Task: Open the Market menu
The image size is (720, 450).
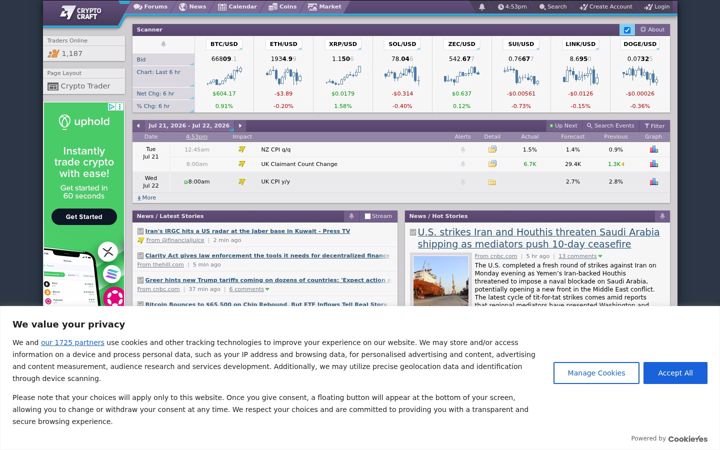Action: point(324,7)
